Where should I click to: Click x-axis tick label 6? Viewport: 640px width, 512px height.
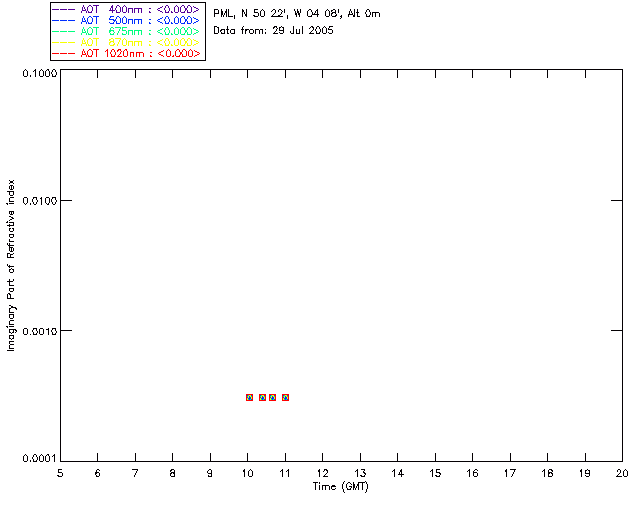point(98,473)
